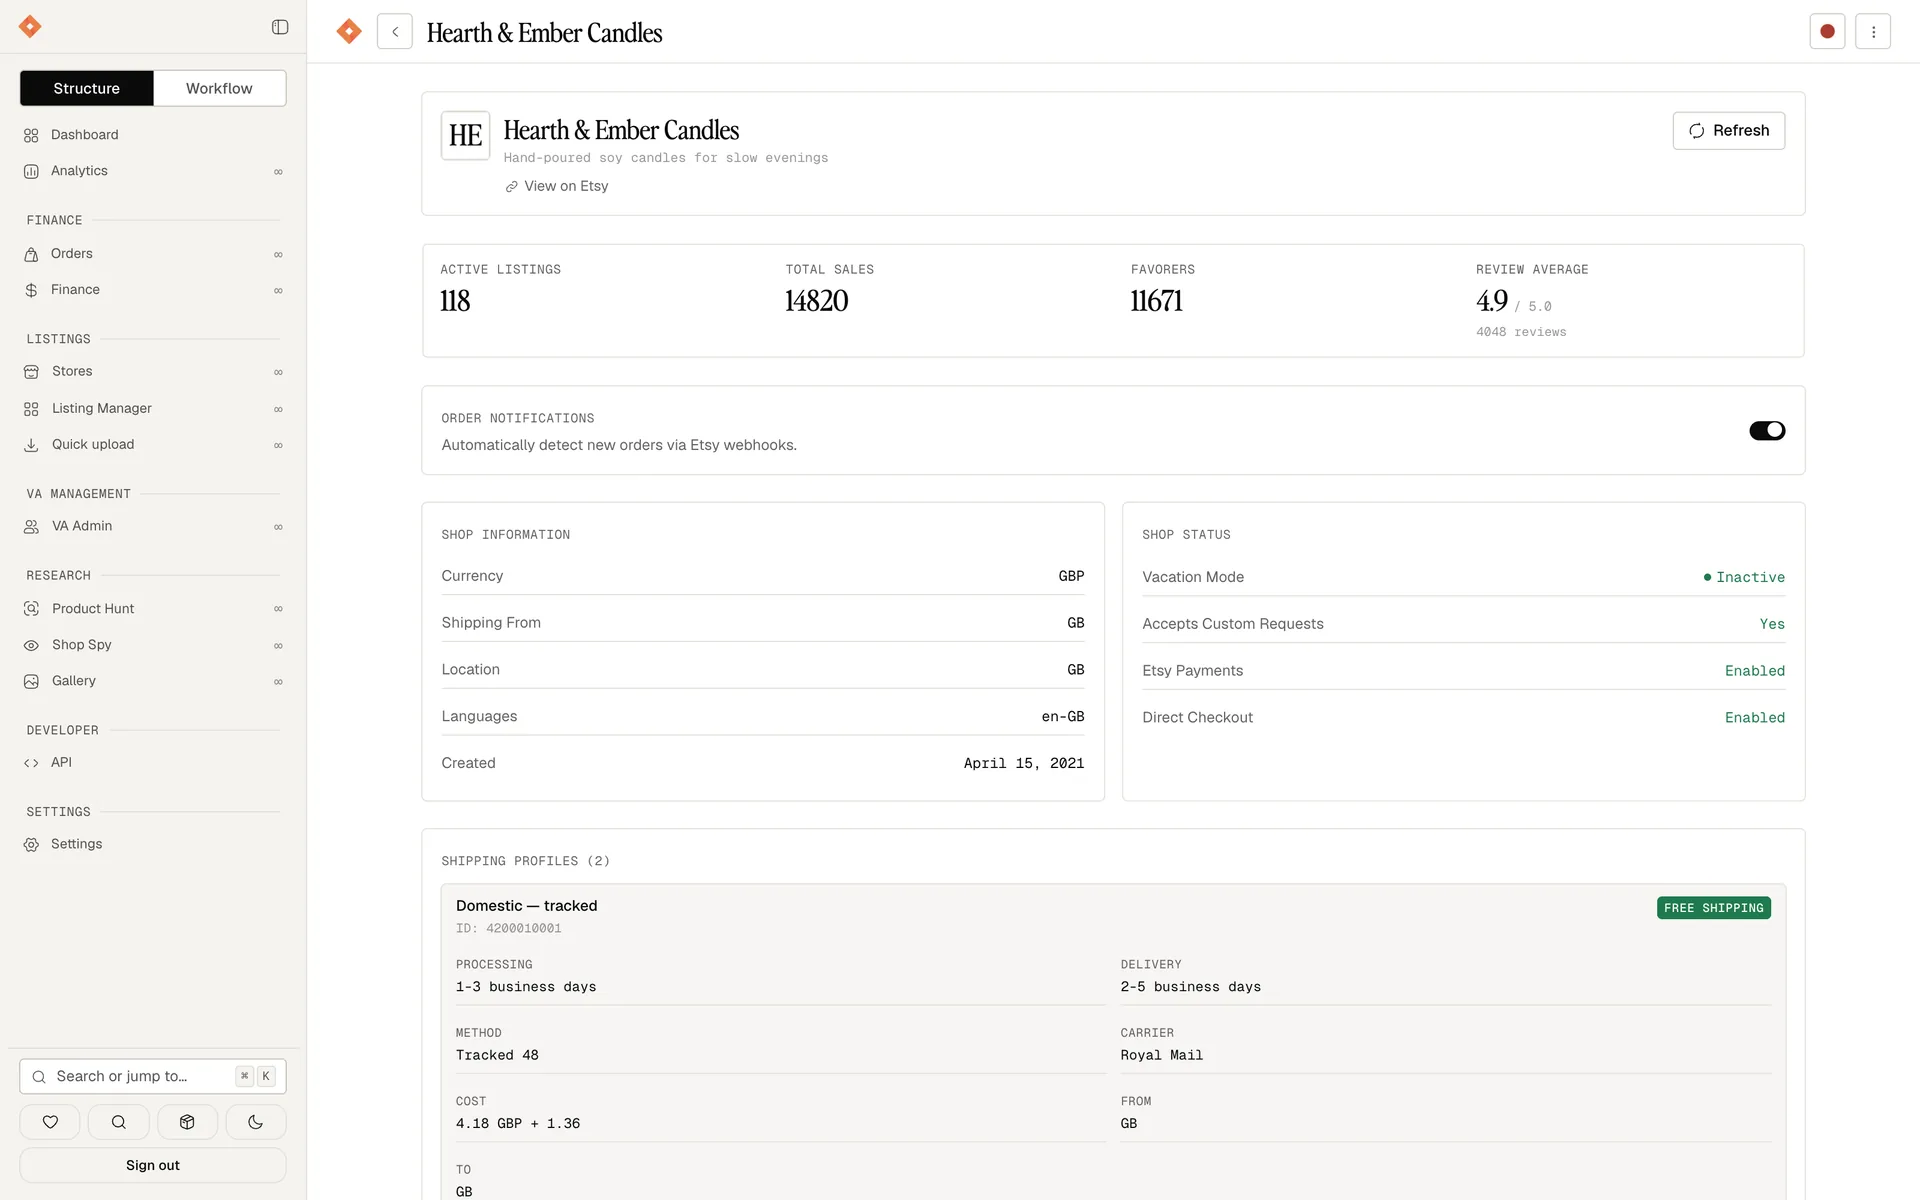Image resolution: width=1920 pixels, height=1200 pixels.
Task: Click the HE shop avatar
Action: tap(466, 135)
